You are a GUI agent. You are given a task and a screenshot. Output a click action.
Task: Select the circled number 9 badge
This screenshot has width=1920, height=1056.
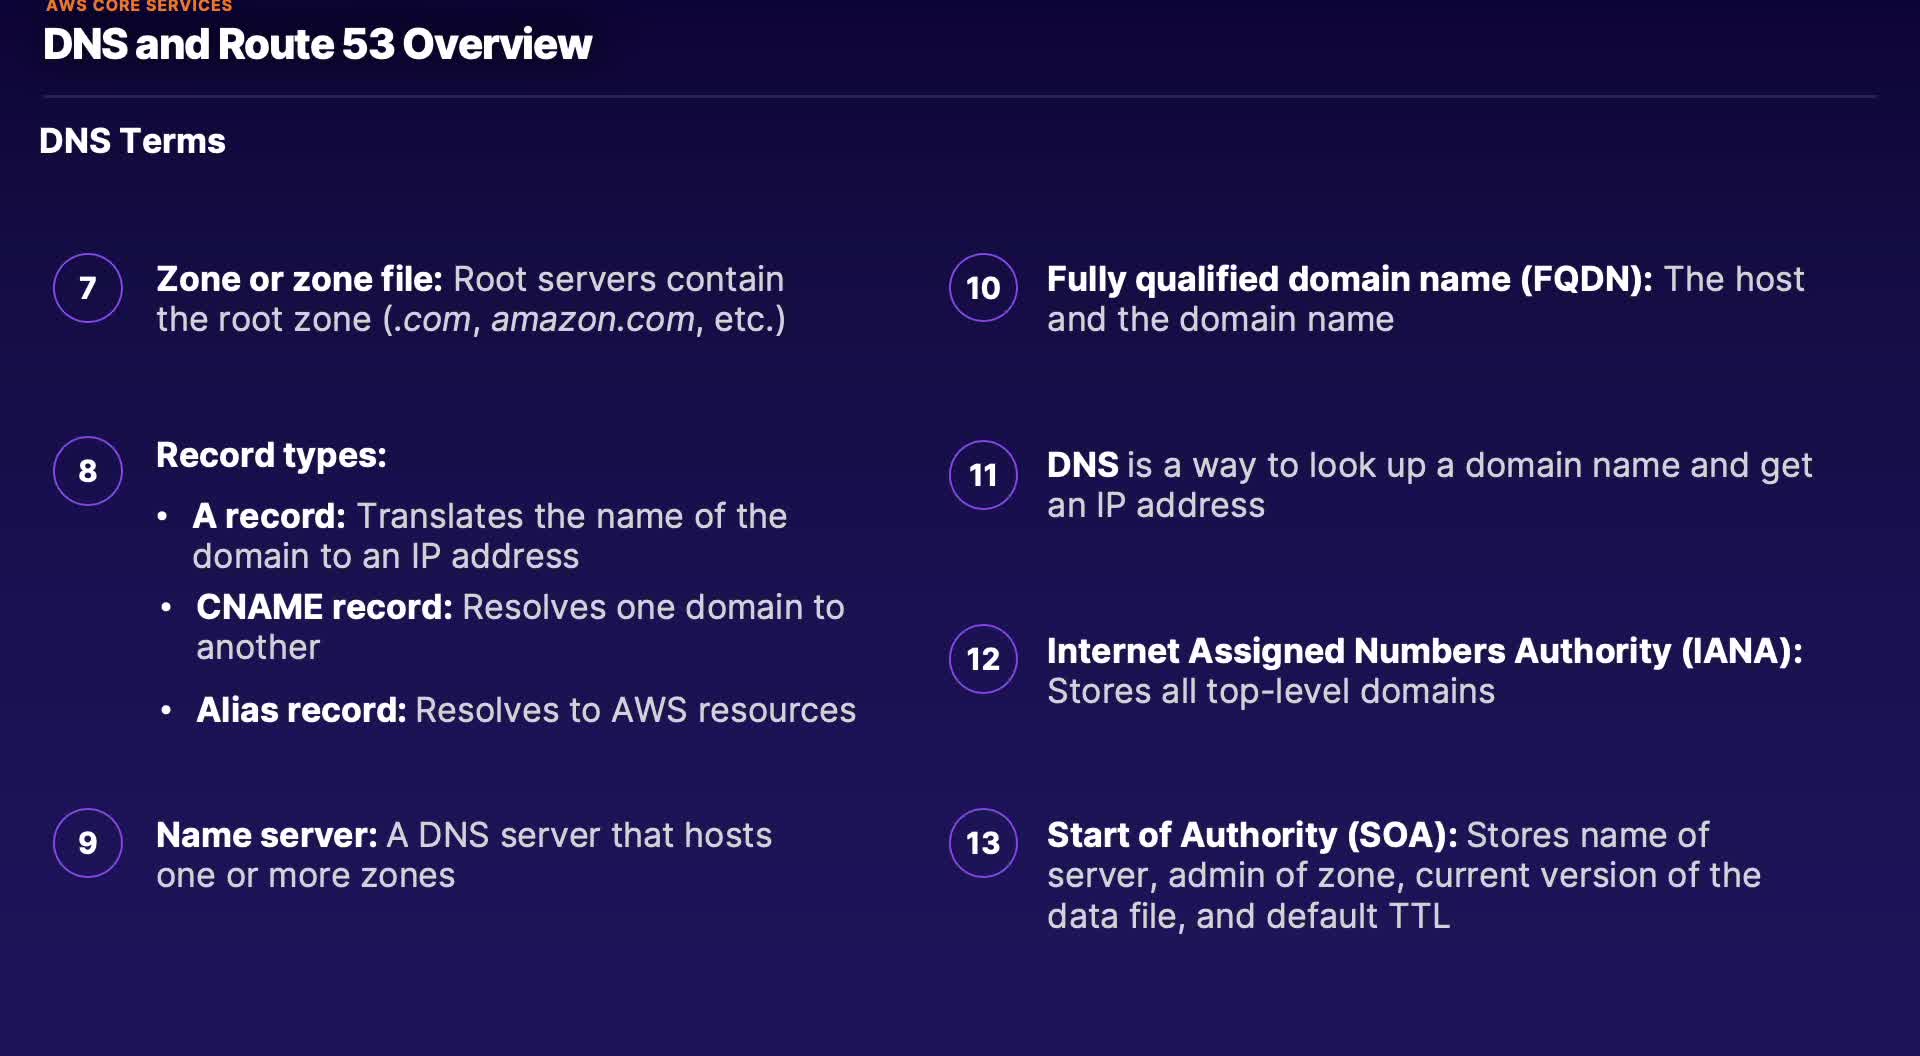88,843
